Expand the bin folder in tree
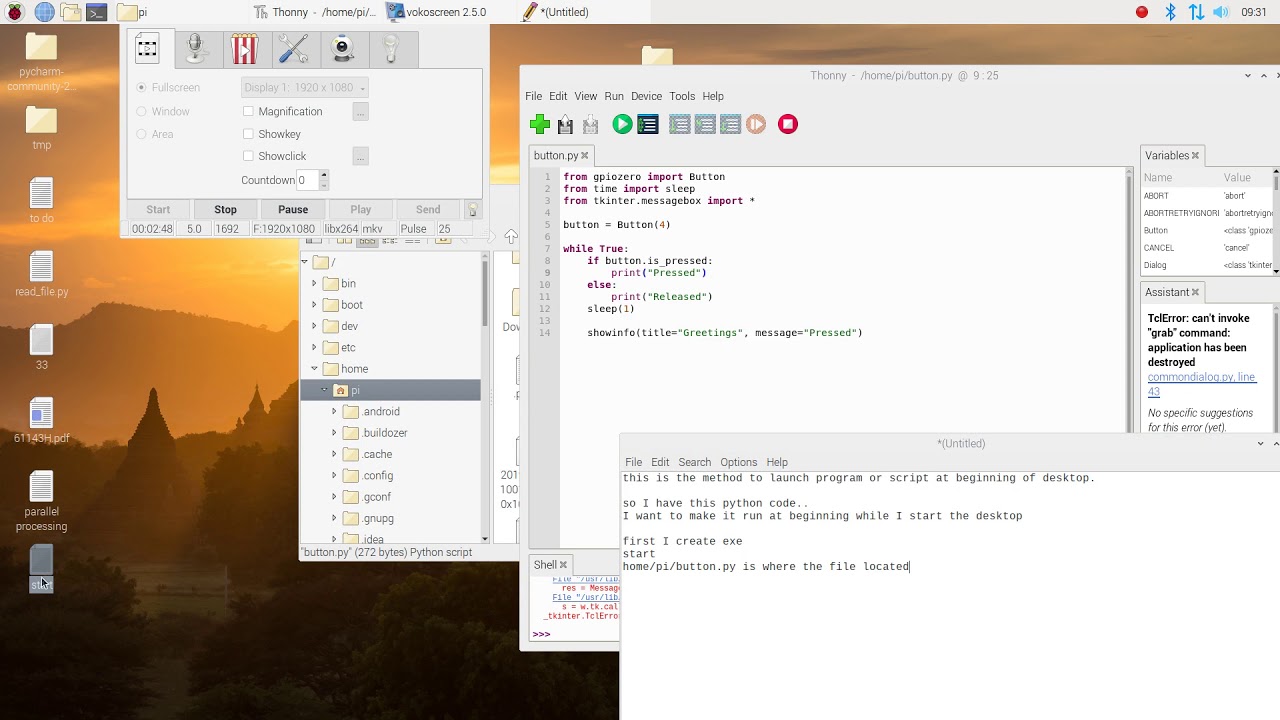 [314, 284]
